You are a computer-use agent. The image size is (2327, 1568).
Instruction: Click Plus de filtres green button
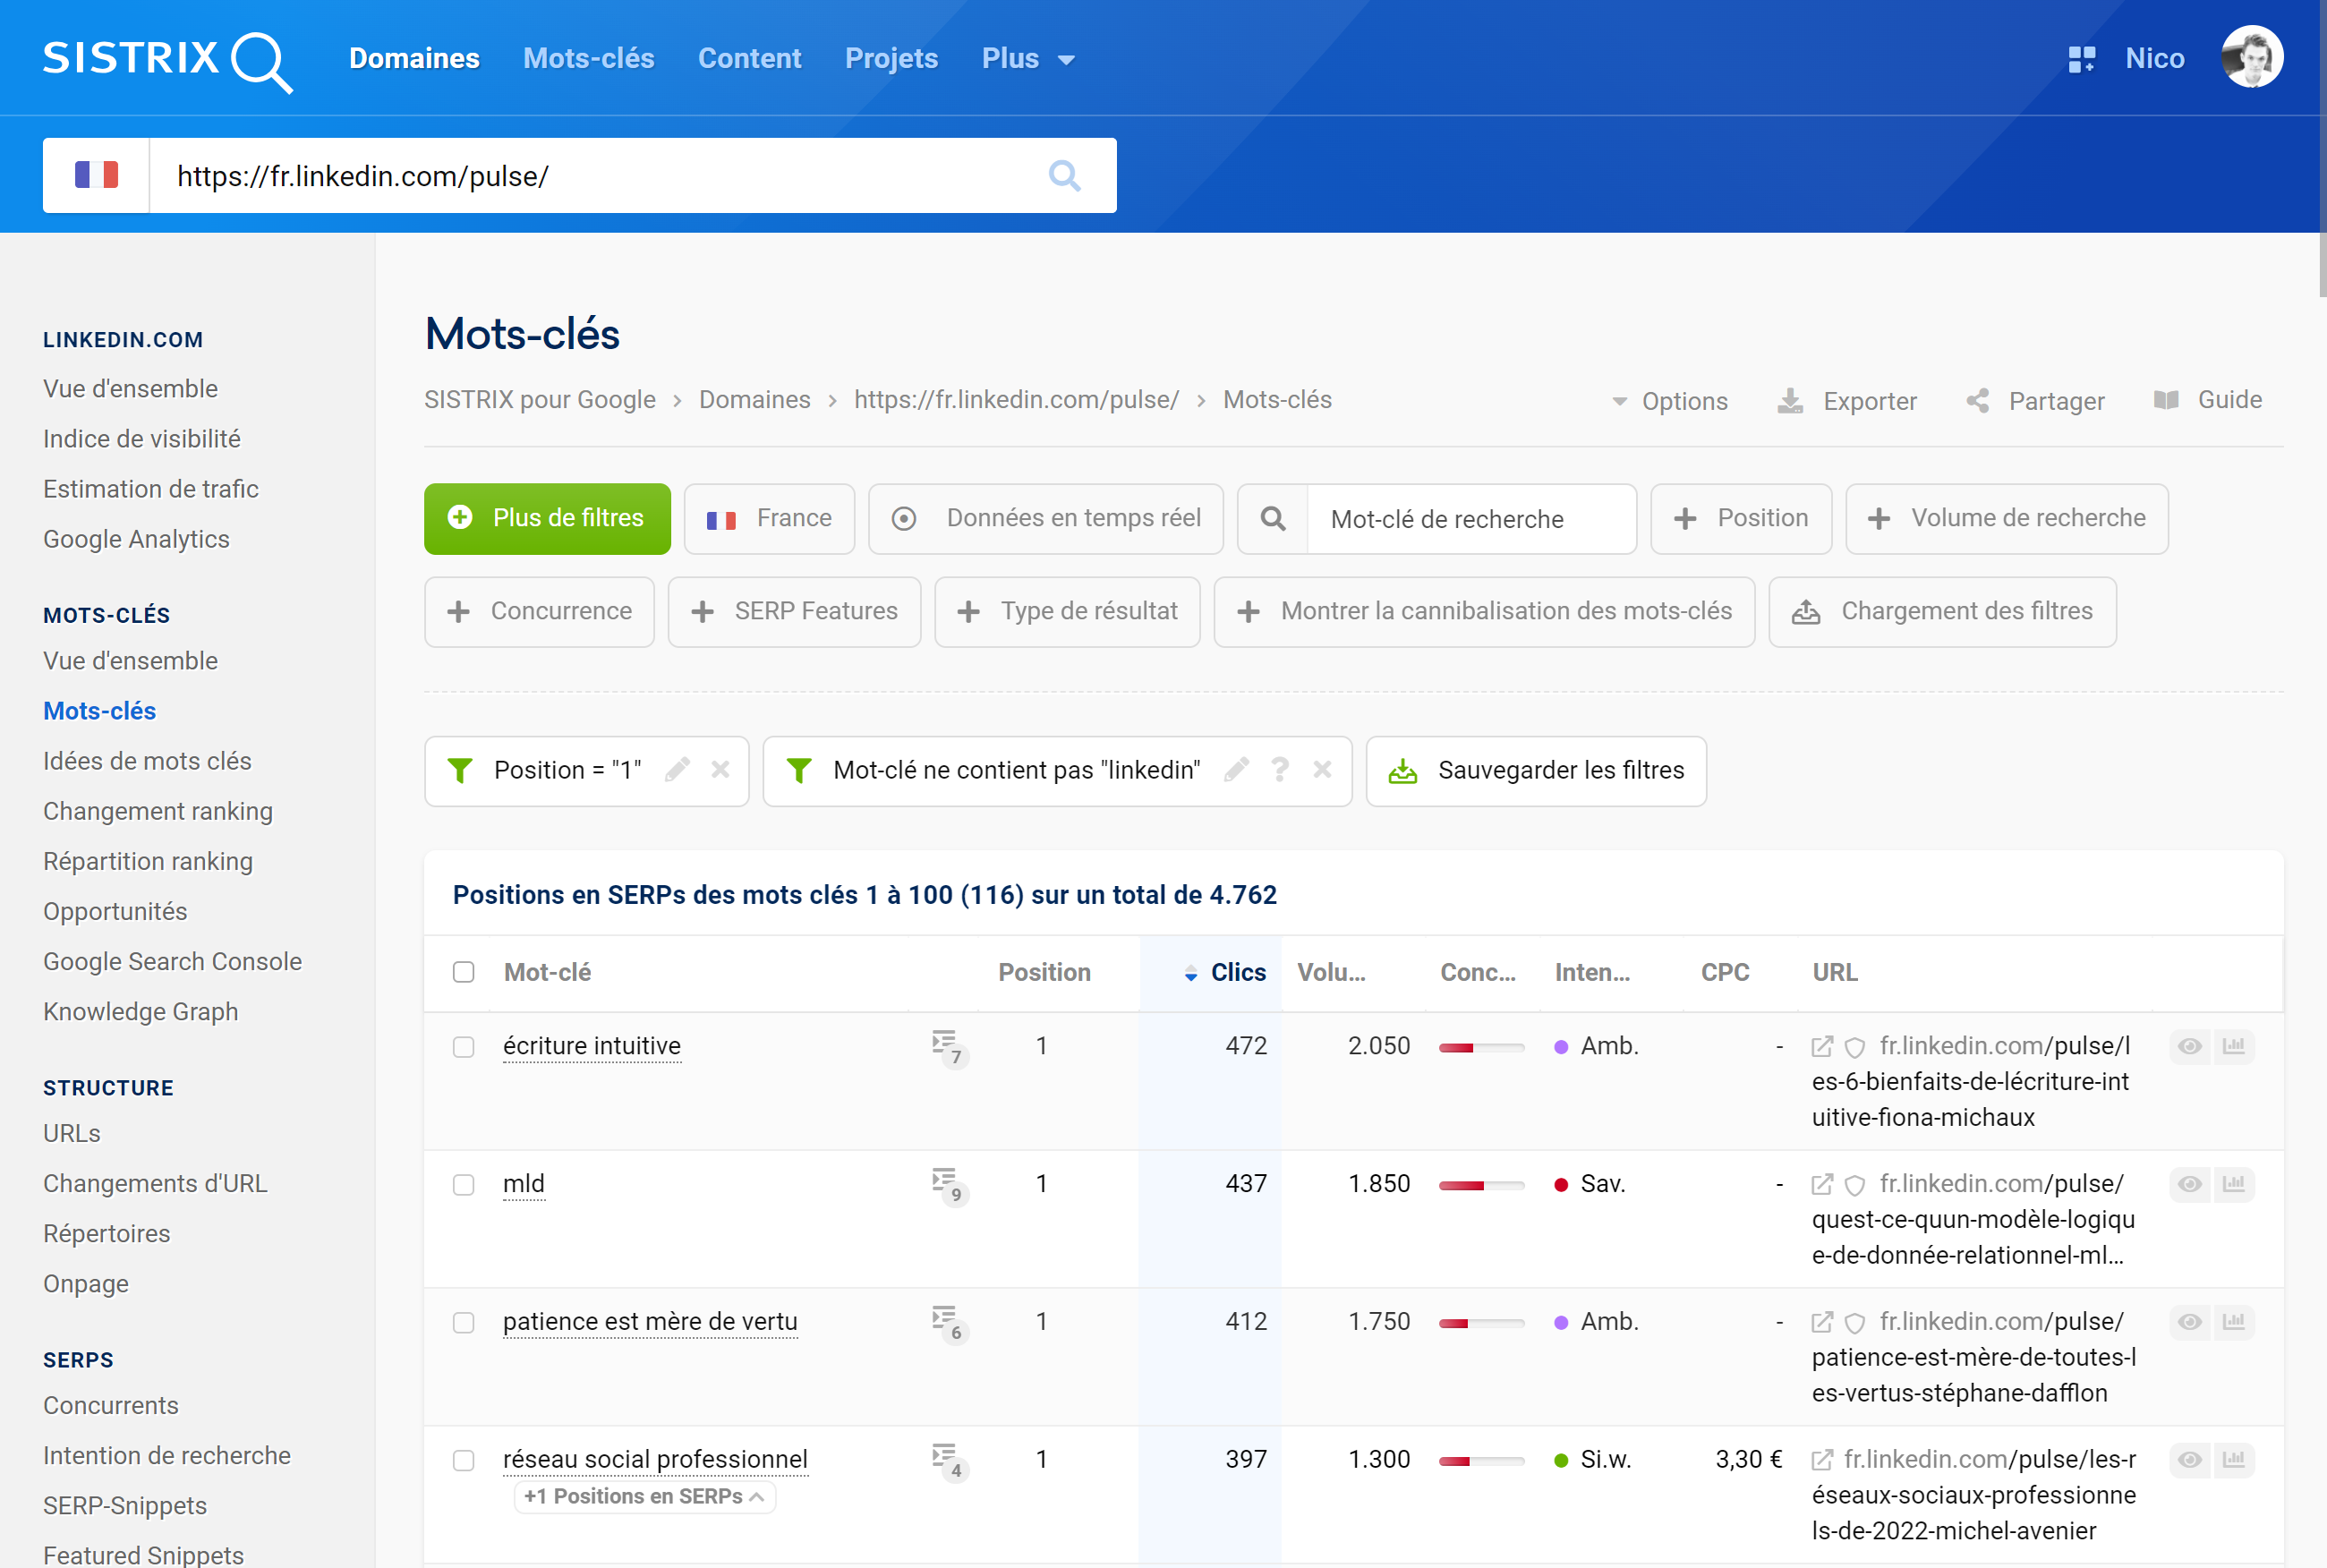pos(547,518)
